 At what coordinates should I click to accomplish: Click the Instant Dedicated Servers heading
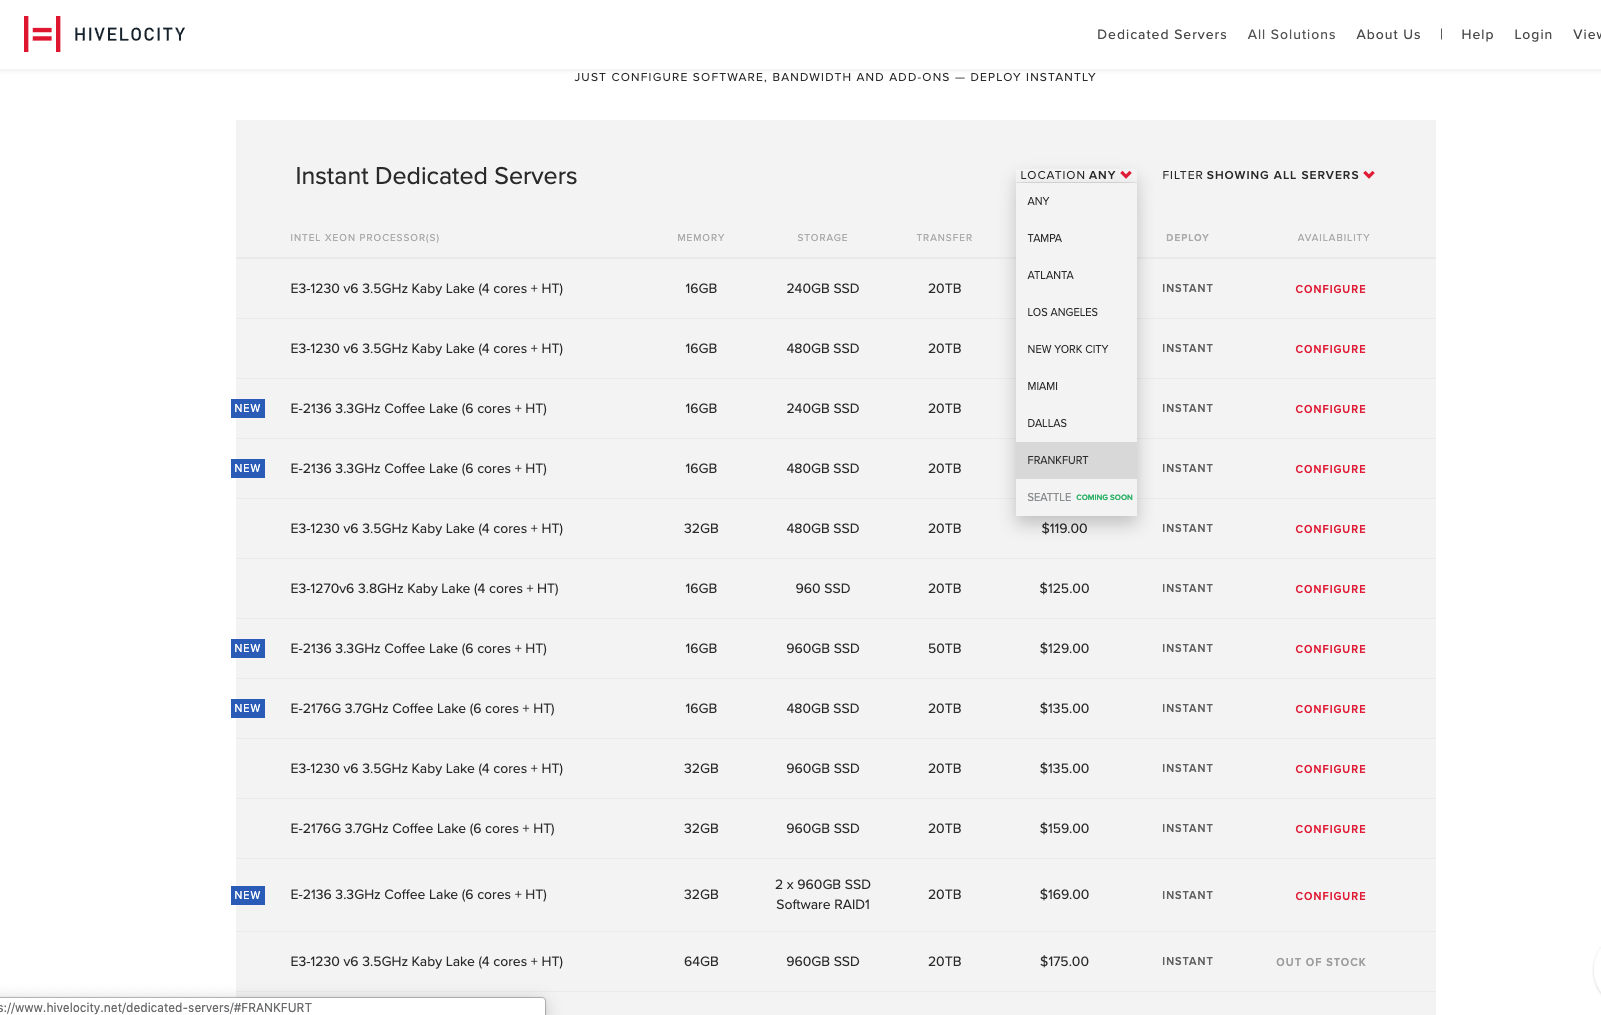(436, 176)
